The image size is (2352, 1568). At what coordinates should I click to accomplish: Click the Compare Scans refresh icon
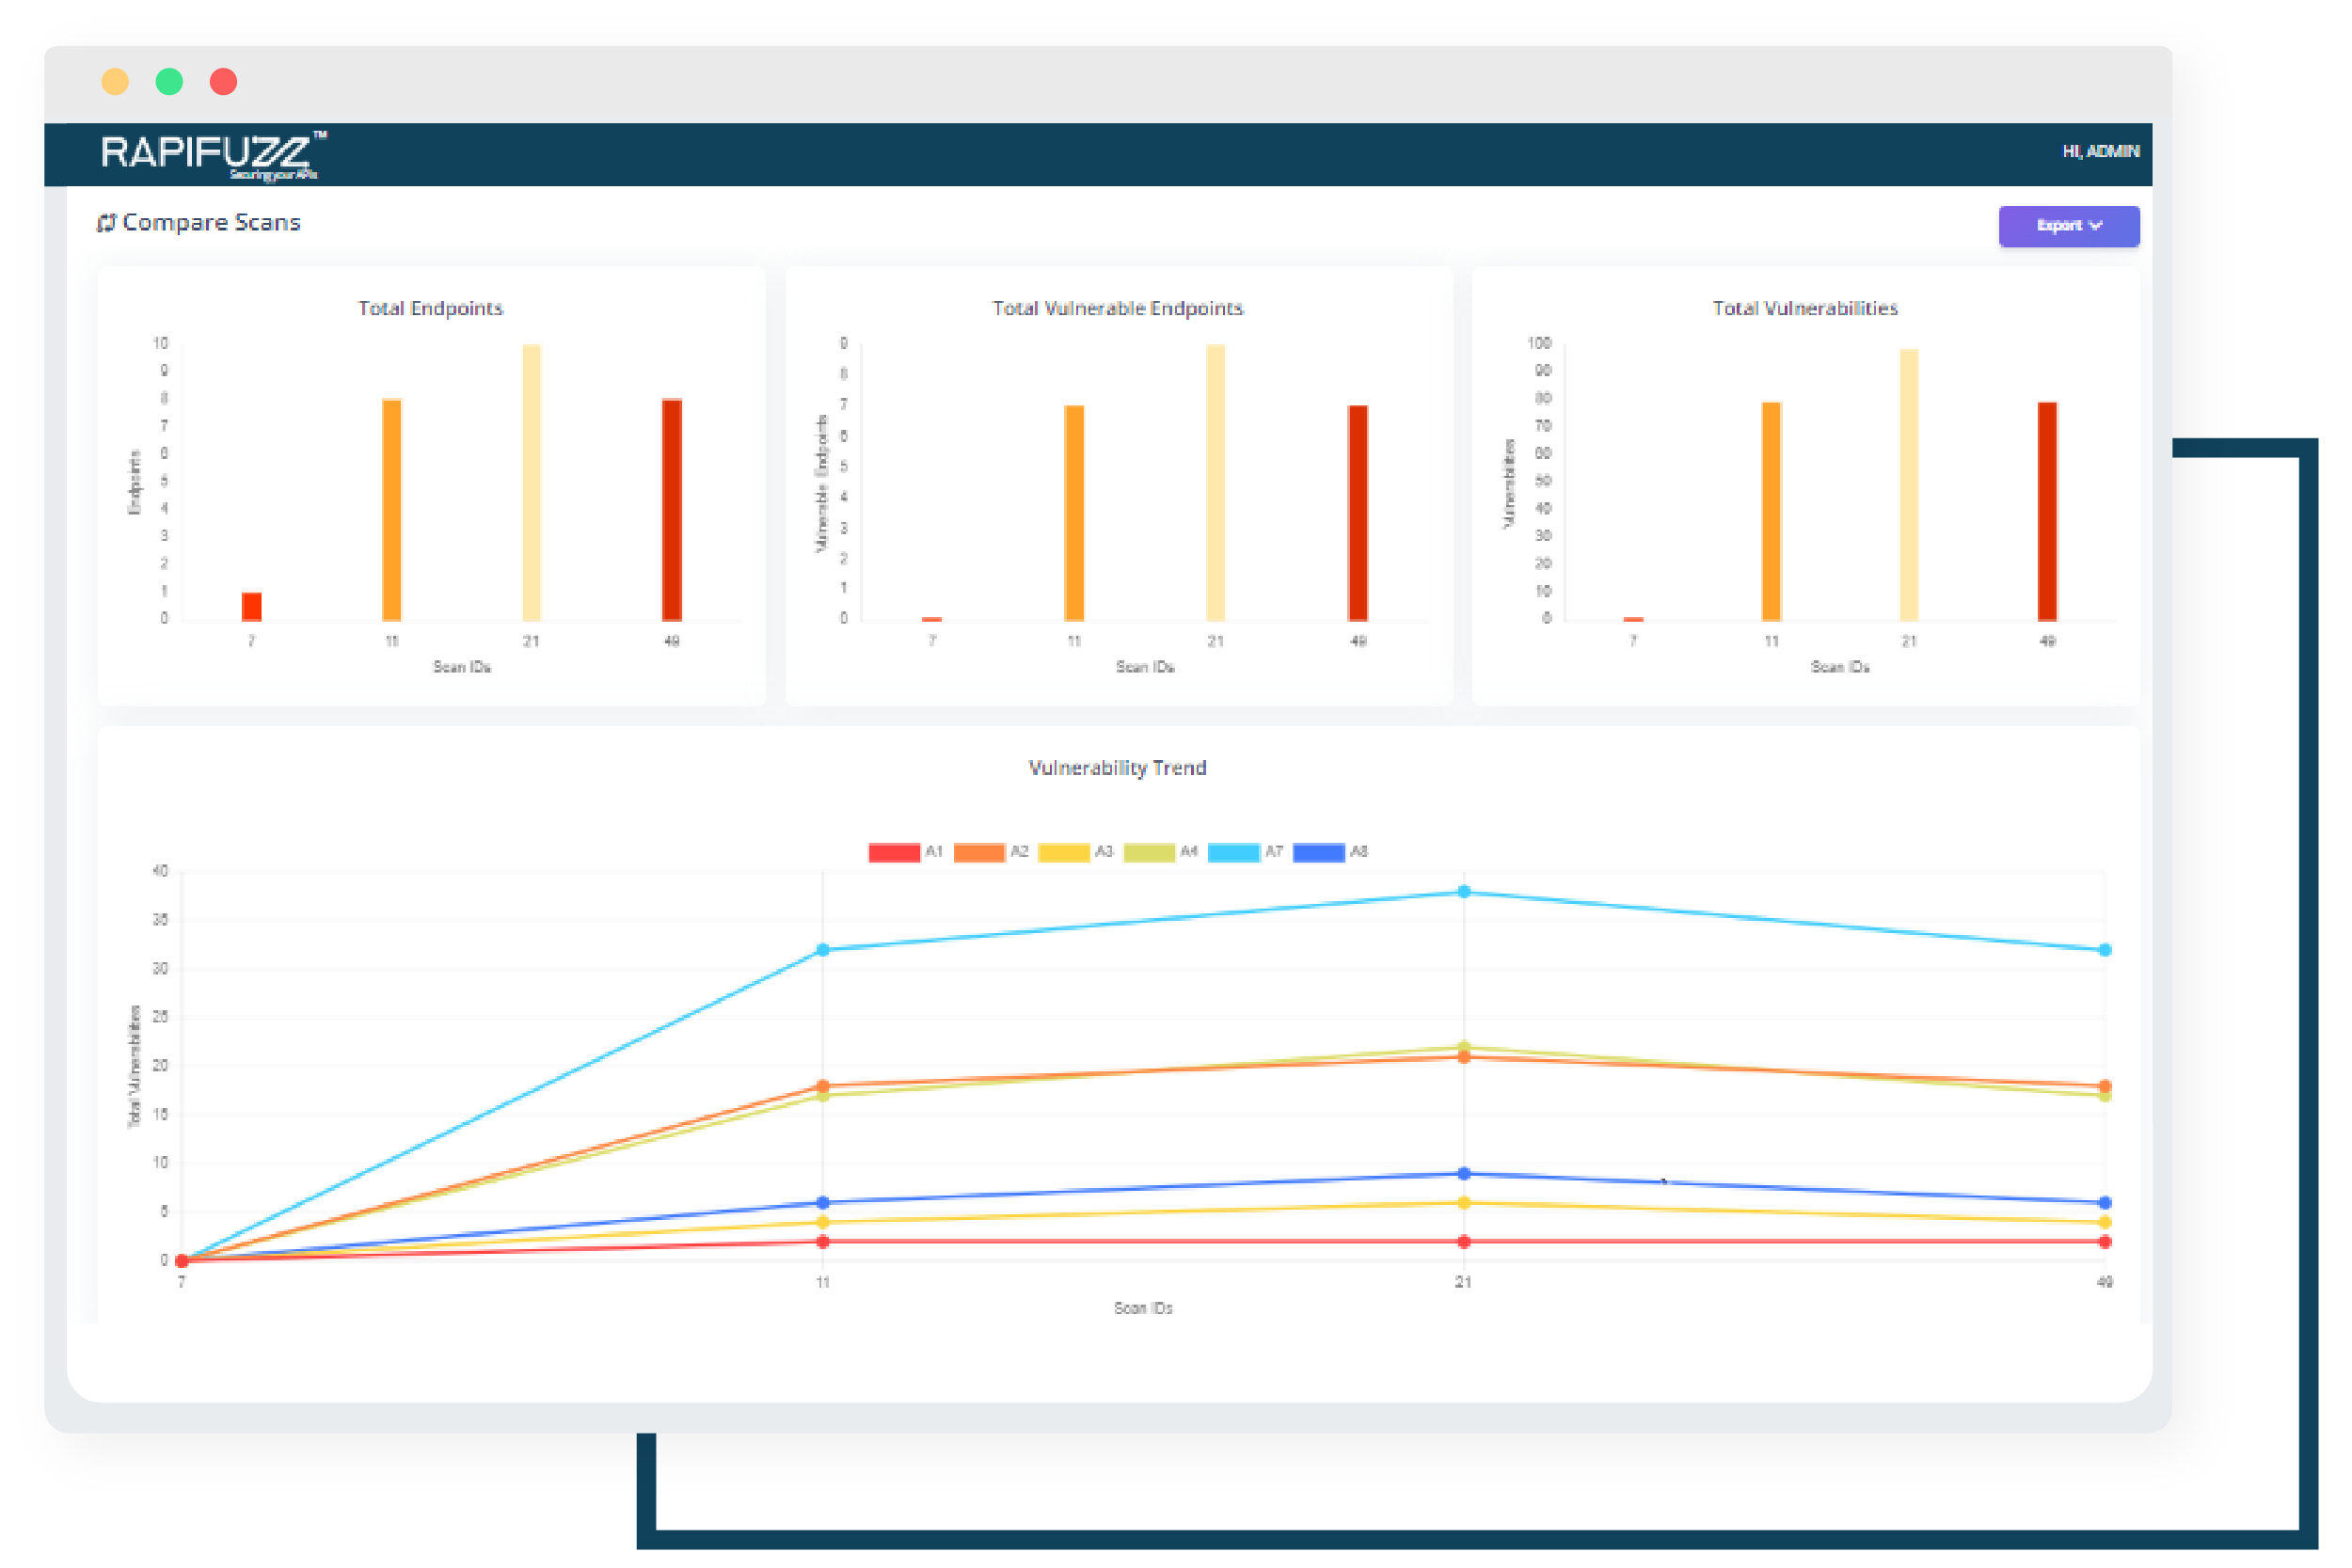(x=106, y=223)
